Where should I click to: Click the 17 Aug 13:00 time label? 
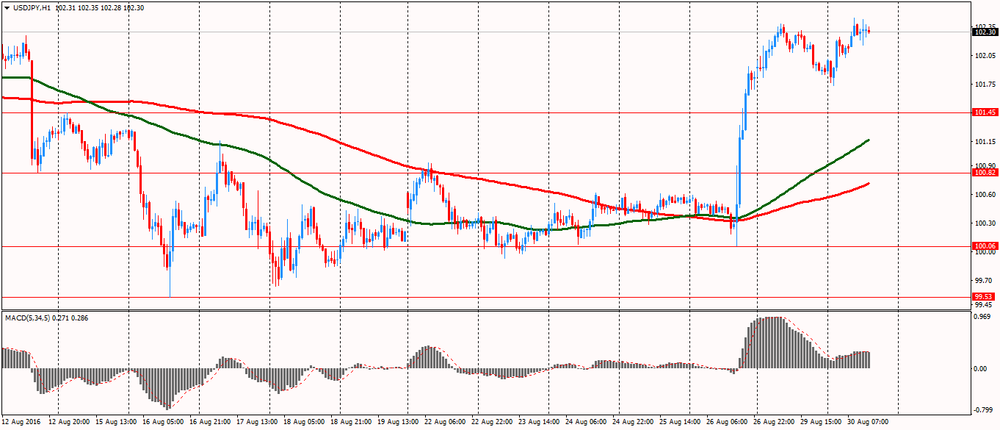point(257,422)
